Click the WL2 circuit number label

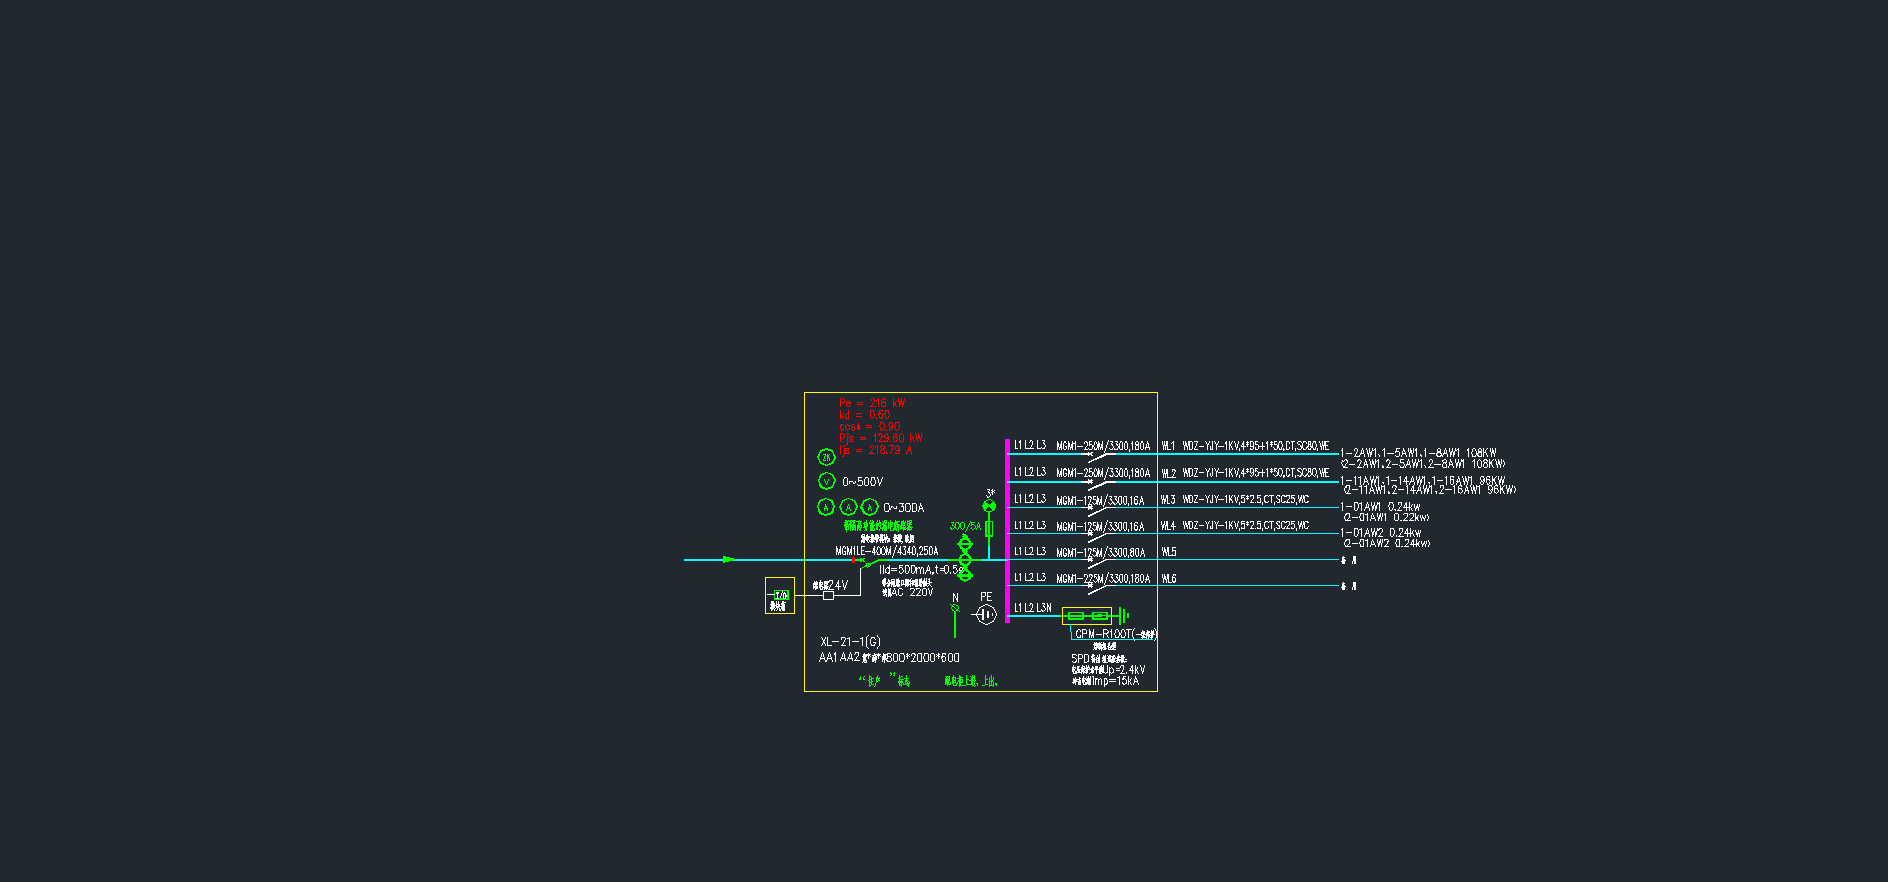pos(1168,473)
